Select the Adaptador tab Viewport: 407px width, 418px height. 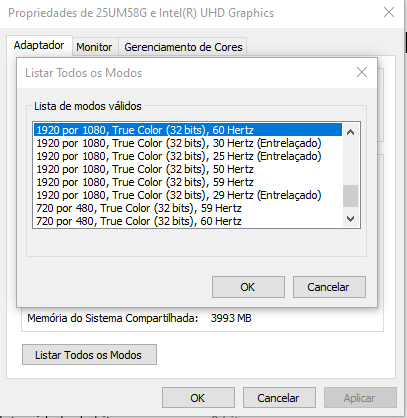pyautogui.click(x=39, y=45)
